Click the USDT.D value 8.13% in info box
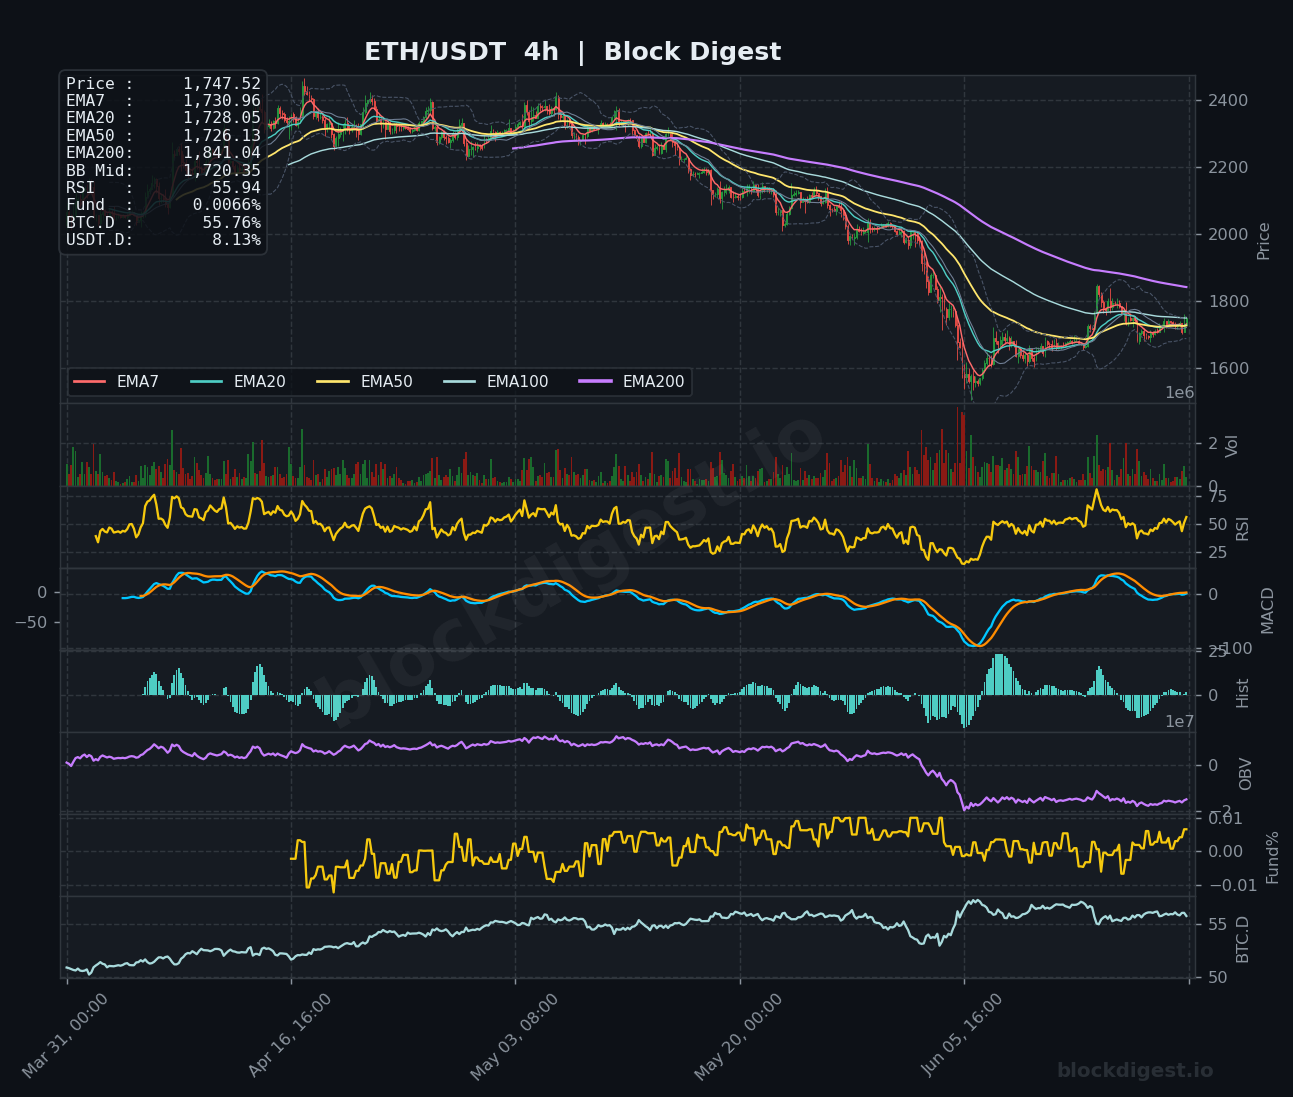 coord(237,240)
